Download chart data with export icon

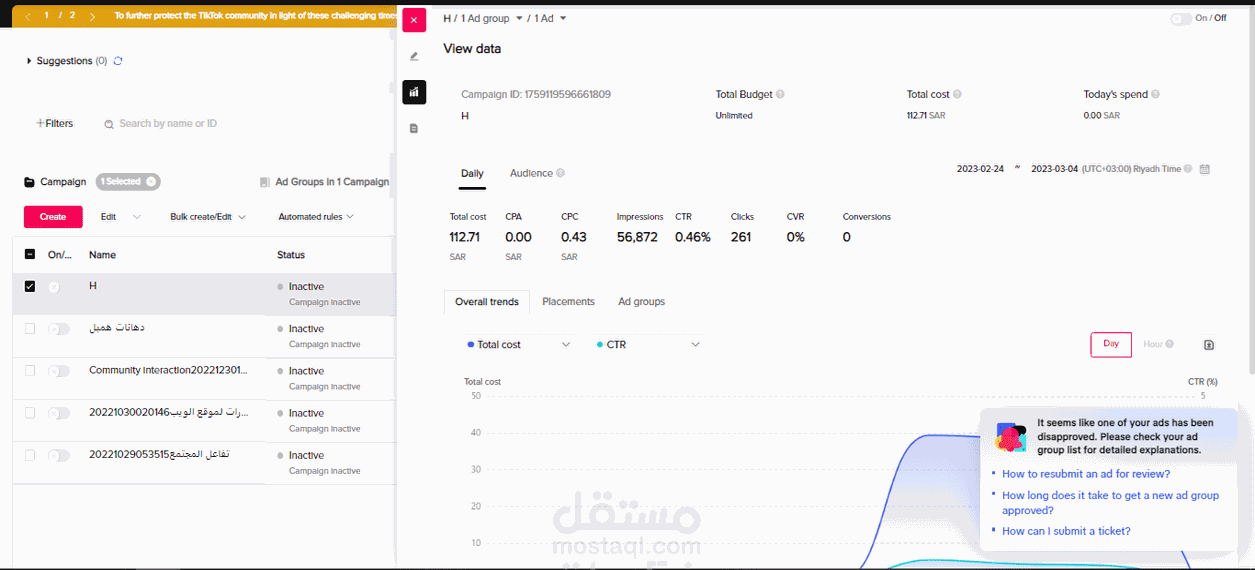tap(1209, 344)
